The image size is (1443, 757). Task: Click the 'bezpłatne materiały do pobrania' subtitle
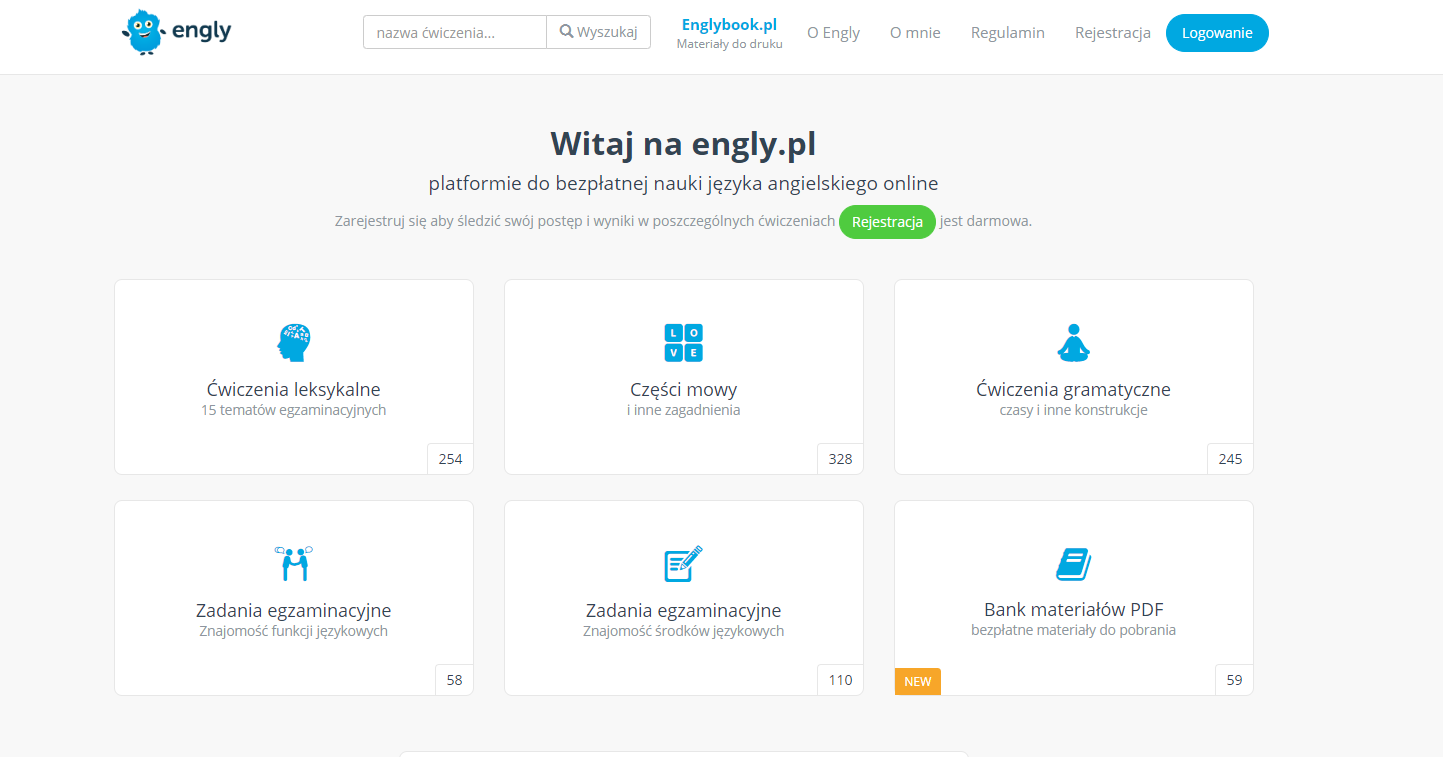click(x=1073, y=630)
